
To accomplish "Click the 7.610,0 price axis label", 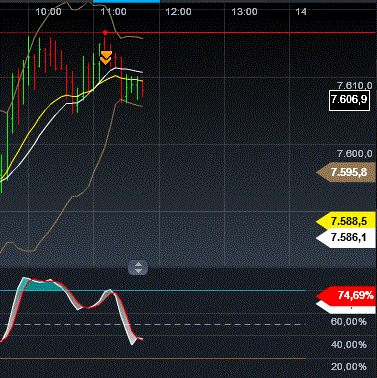I will click(354, 86).
